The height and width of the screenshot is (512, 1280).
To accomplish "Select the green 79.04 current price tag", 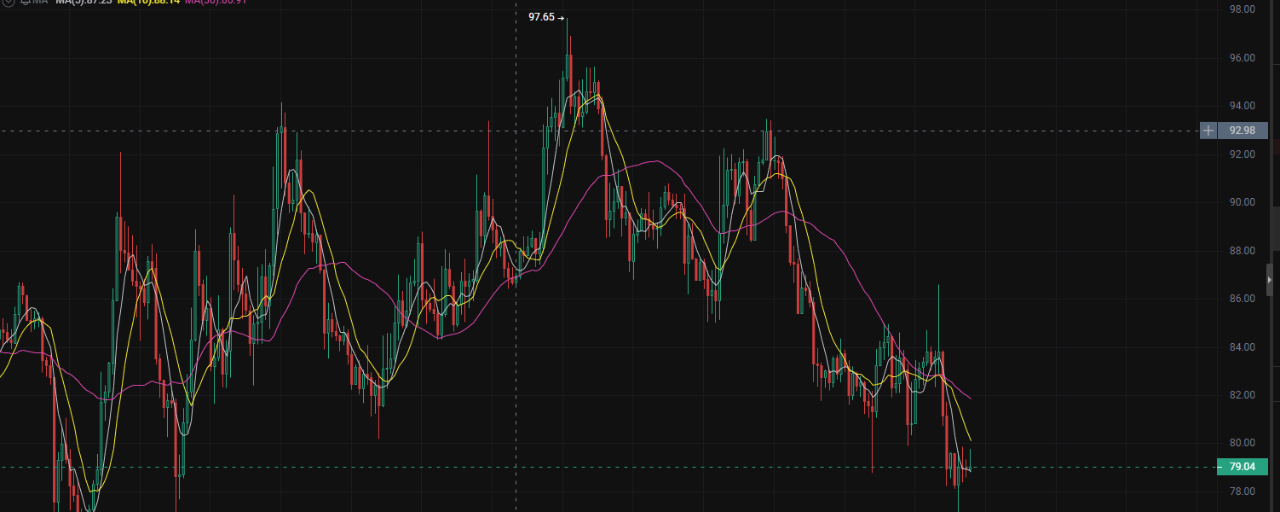I will [1242, 467].
